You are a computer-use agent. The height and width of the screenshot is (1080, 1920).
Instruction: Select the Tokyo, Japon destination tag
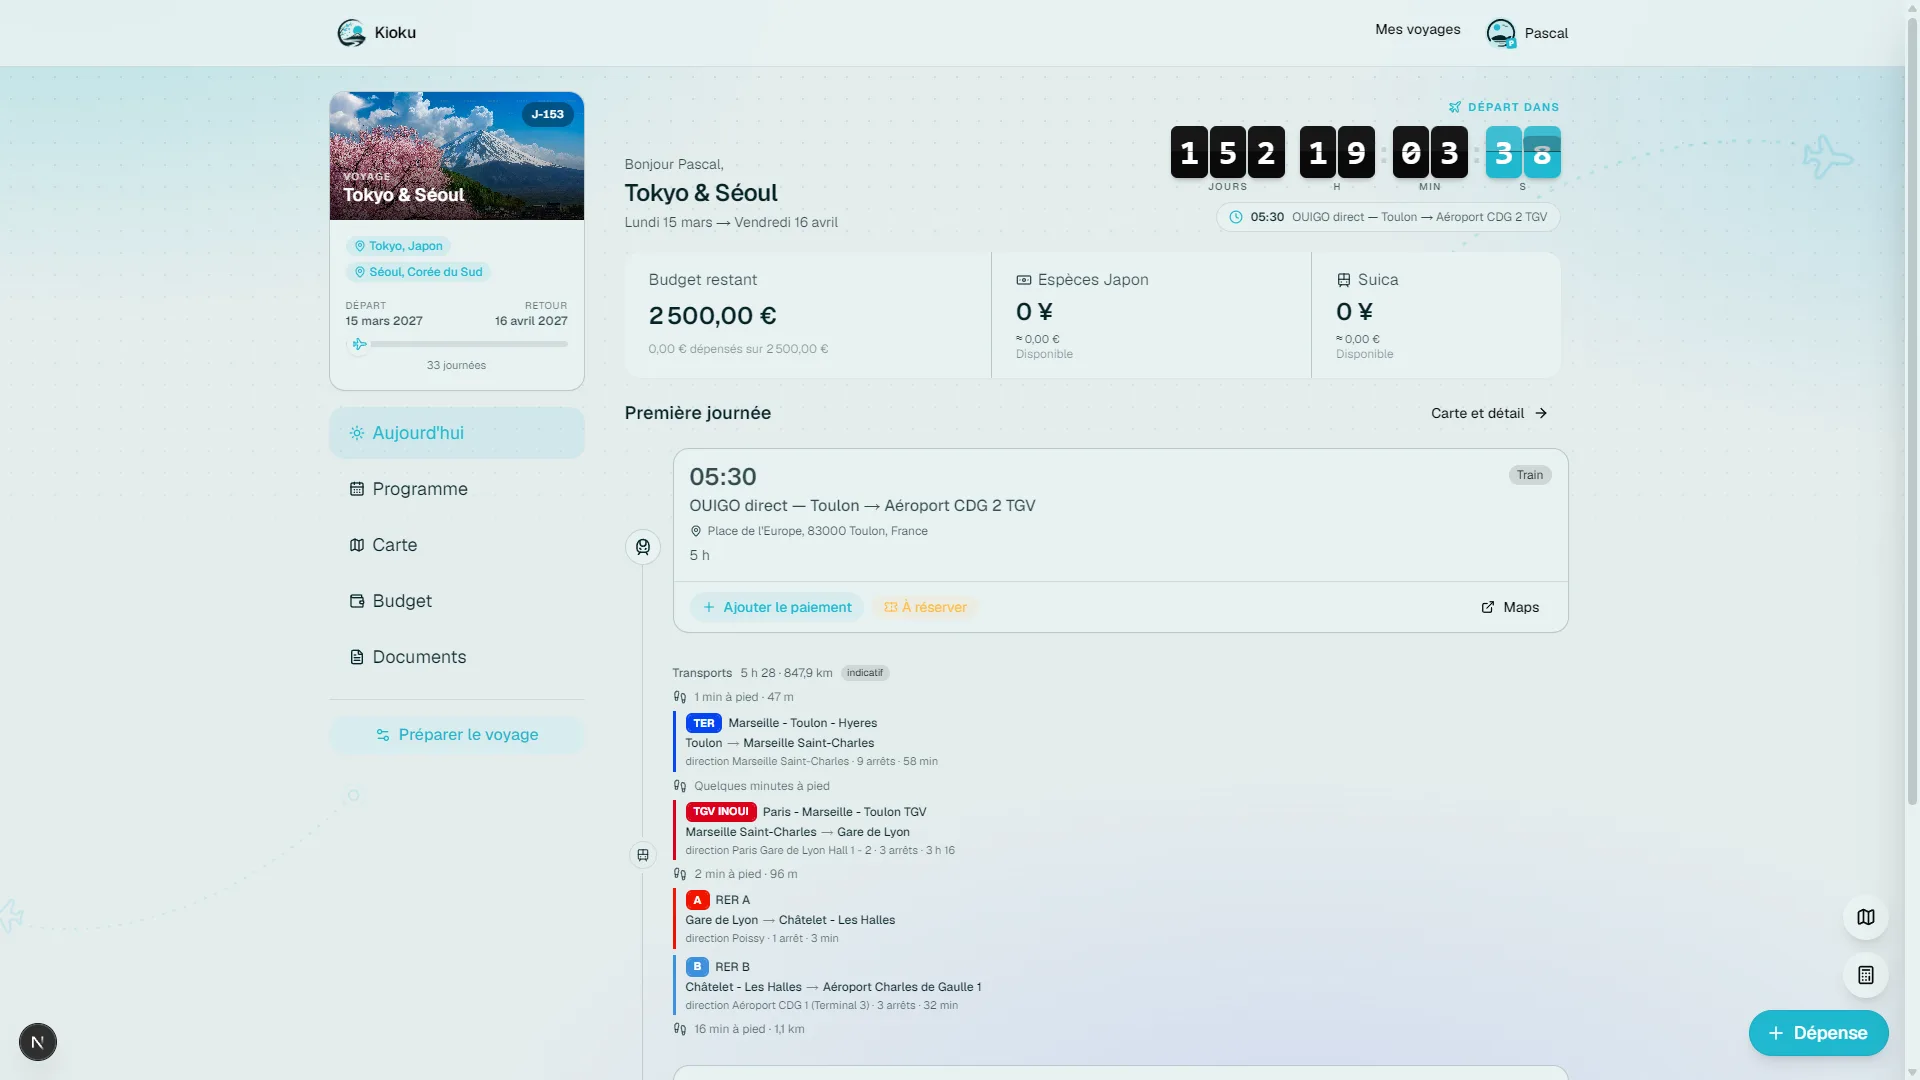pyautogui.click(x=398, y=246)
